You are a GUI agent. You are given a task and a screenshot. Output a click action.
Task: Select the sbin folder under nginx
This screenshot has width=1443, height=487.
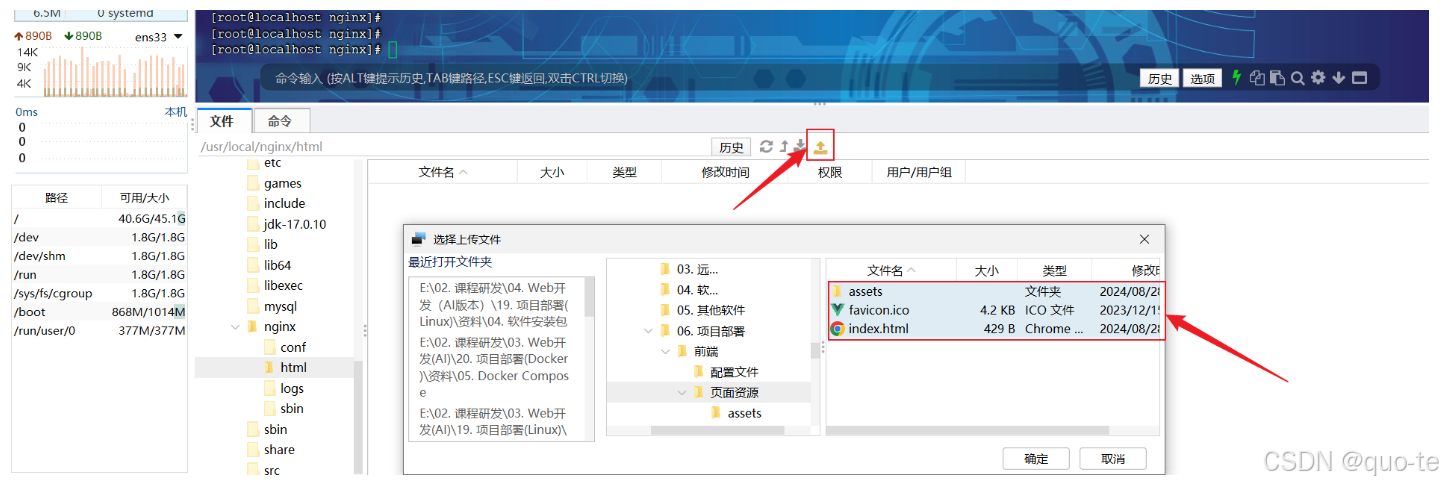[x=292, y=408]
